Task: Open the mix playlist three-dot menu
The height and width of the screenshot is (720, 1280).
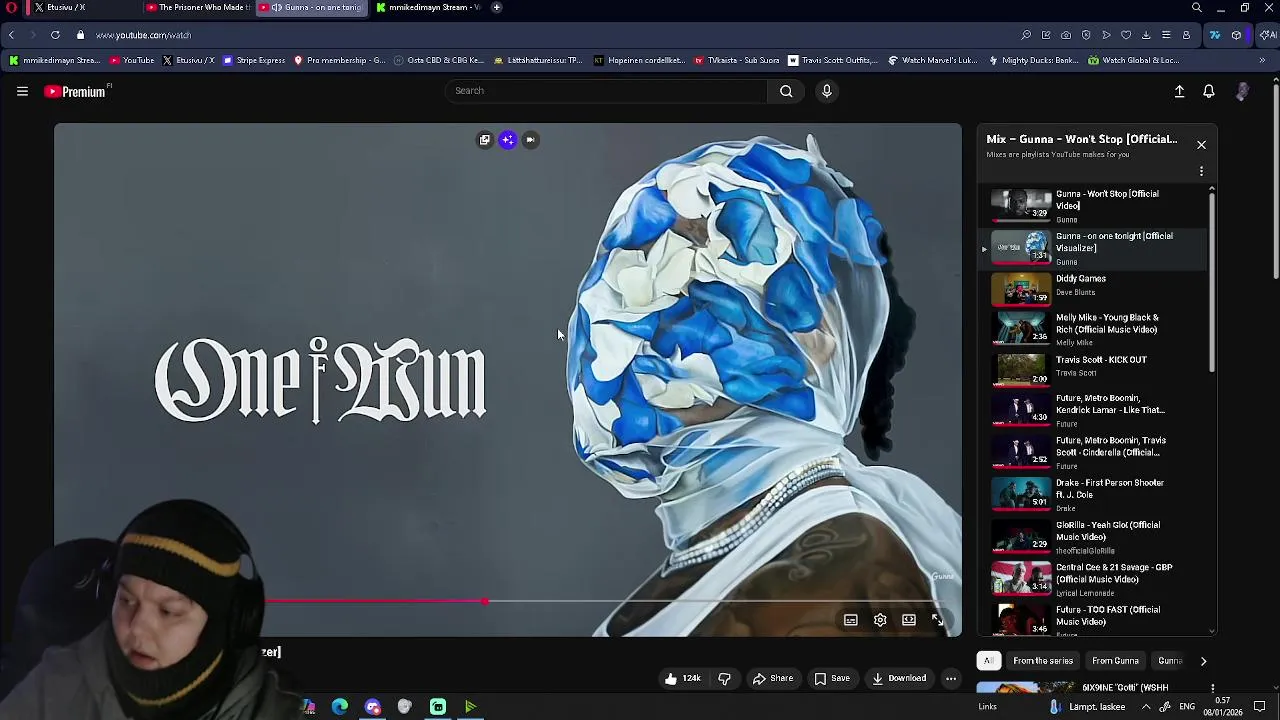Action: 1201,171
